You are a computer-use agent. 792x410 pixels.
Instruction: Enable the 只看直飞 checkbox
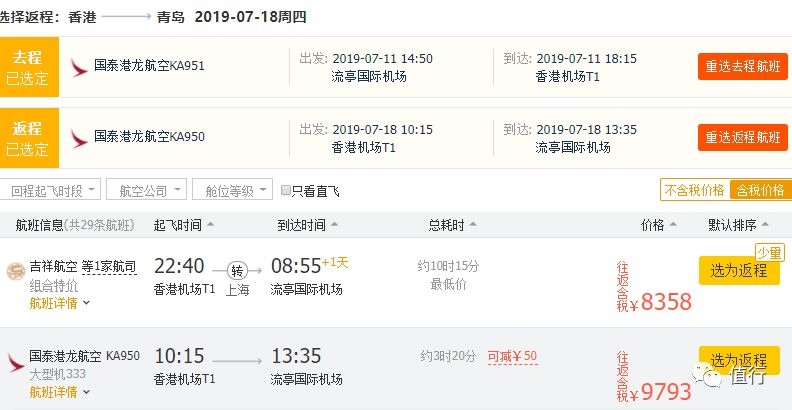click(x=286, y=190)
